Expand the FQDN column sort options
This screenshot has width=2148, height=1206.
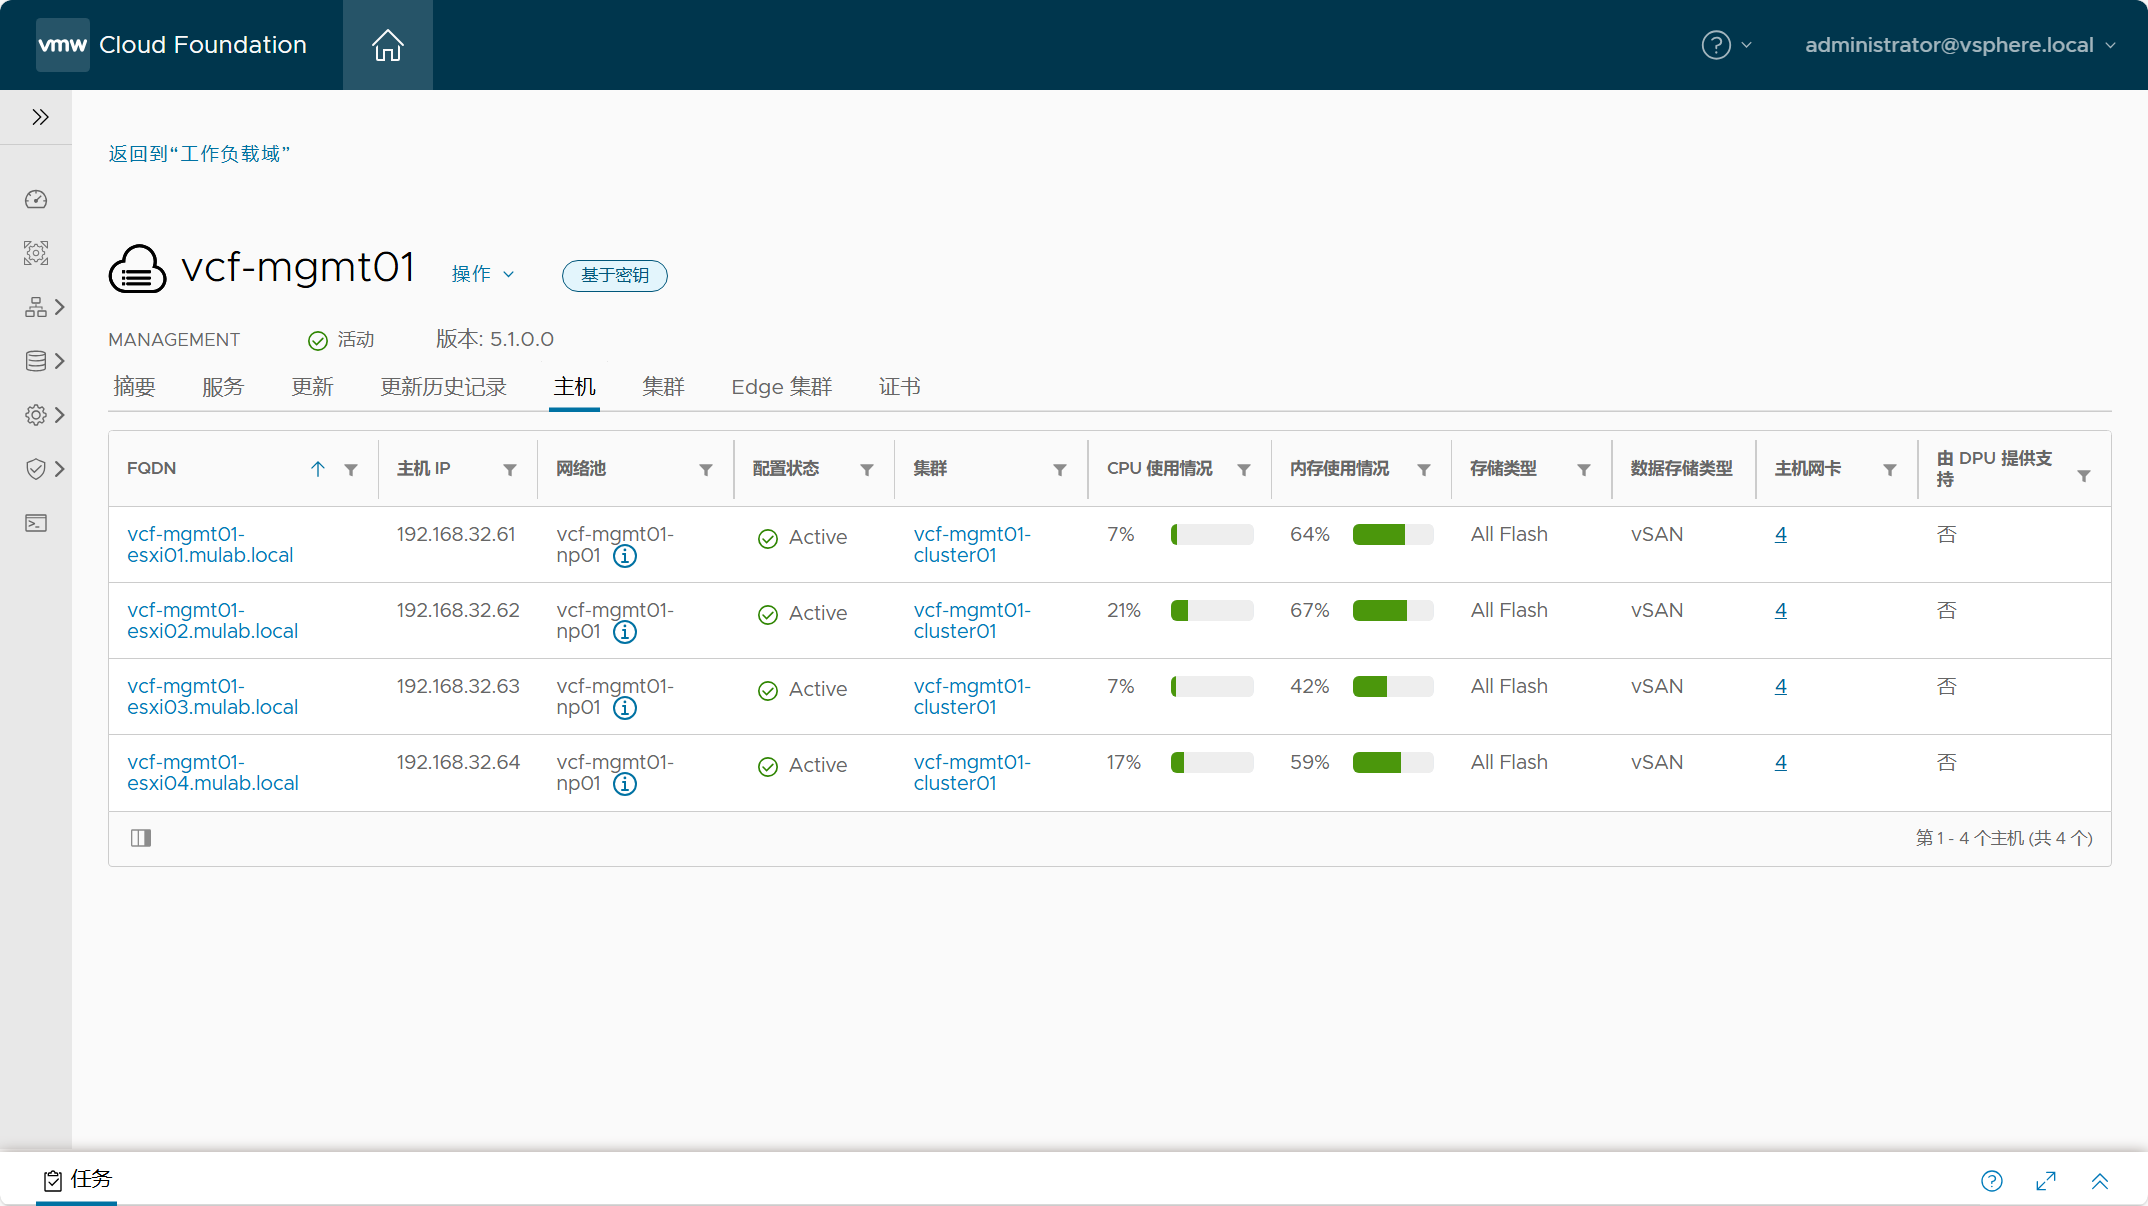click(x=314, y=469)
